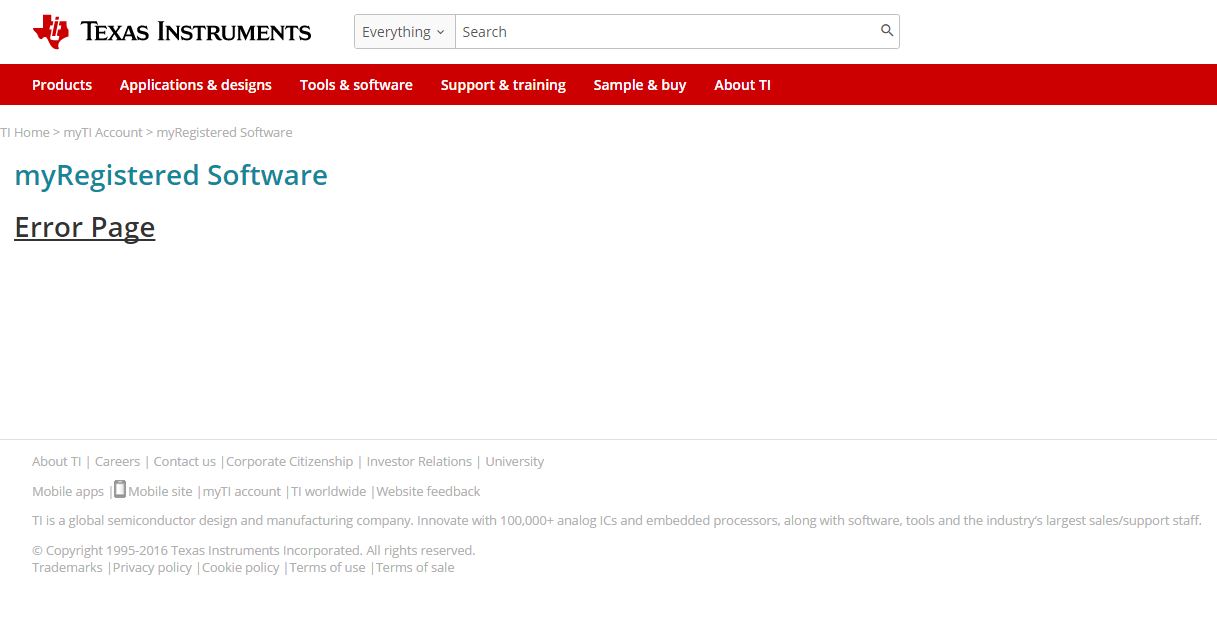
Task: Open the TI worldwide footer link
Action: point(329,491)
